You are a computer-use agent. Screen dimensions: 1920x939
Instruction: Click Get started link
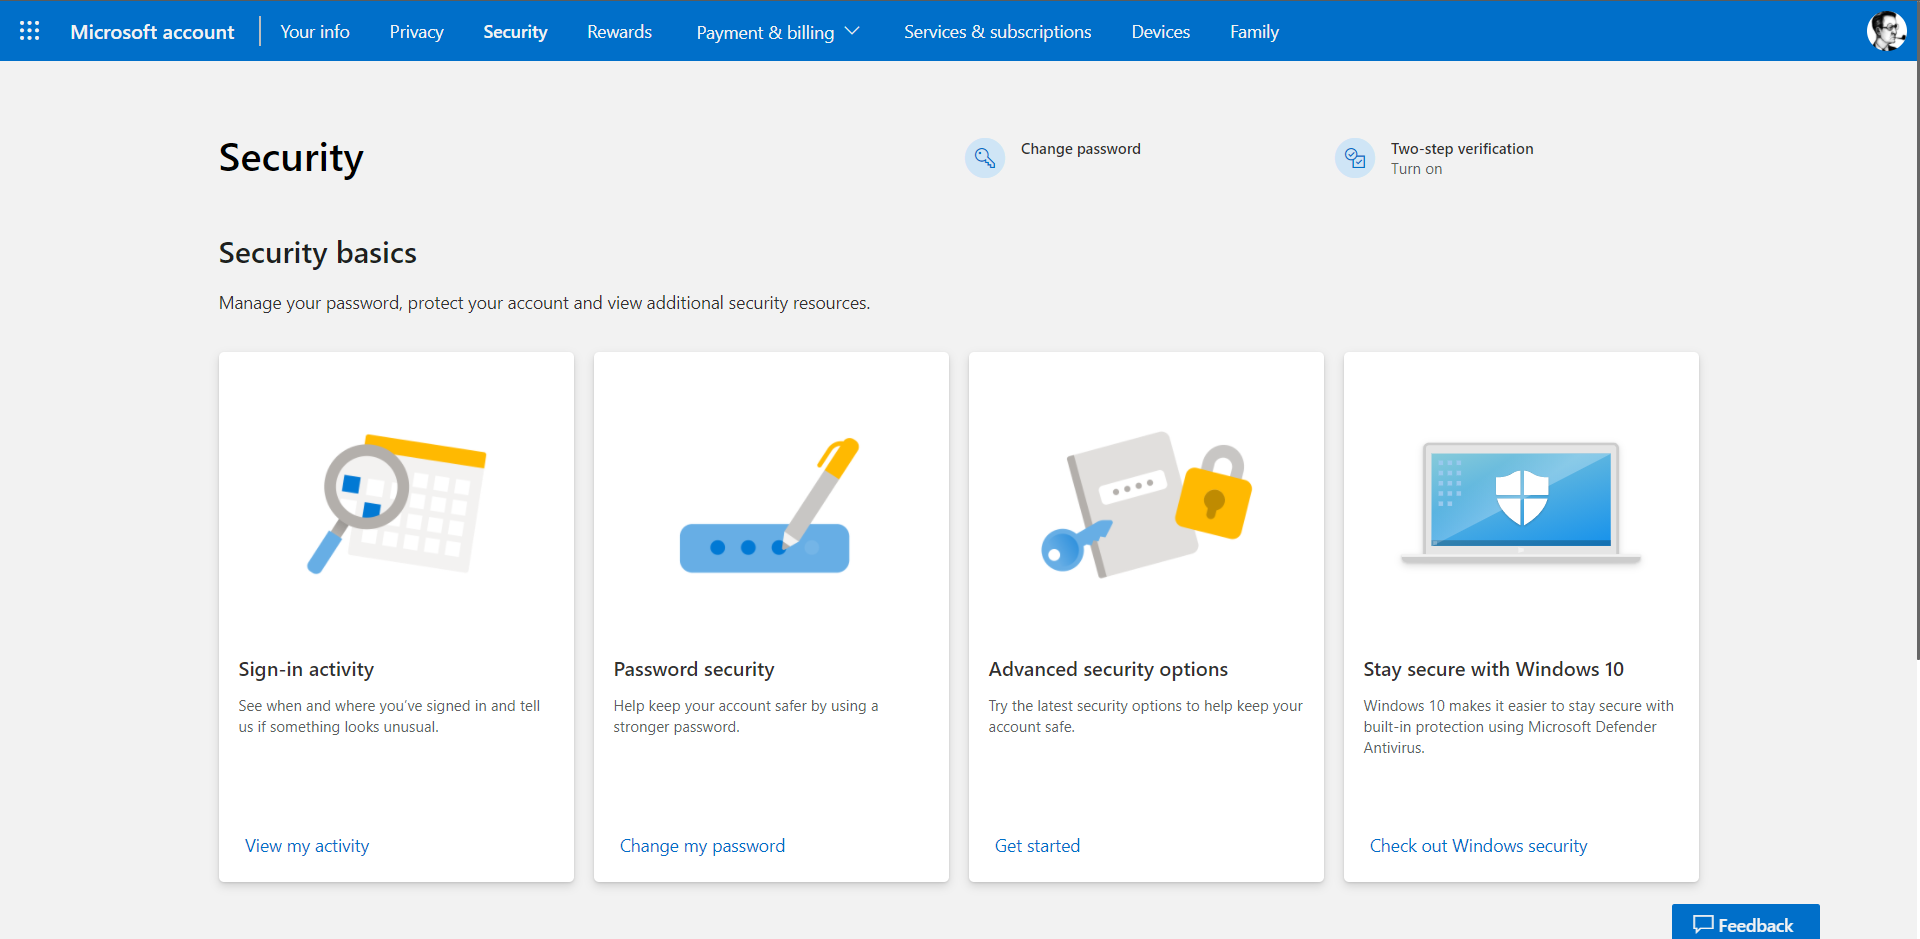click(1037, 846)
